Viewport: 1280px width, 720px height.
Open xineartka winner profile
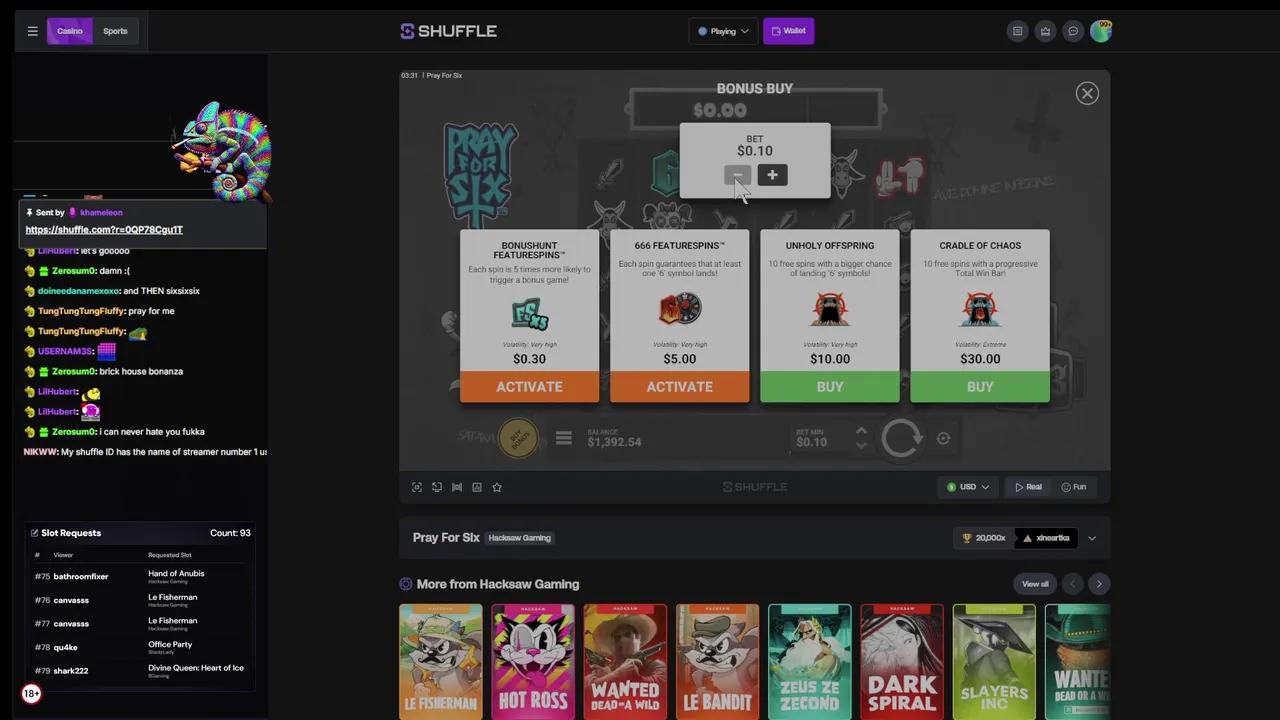coord(1046,538)
